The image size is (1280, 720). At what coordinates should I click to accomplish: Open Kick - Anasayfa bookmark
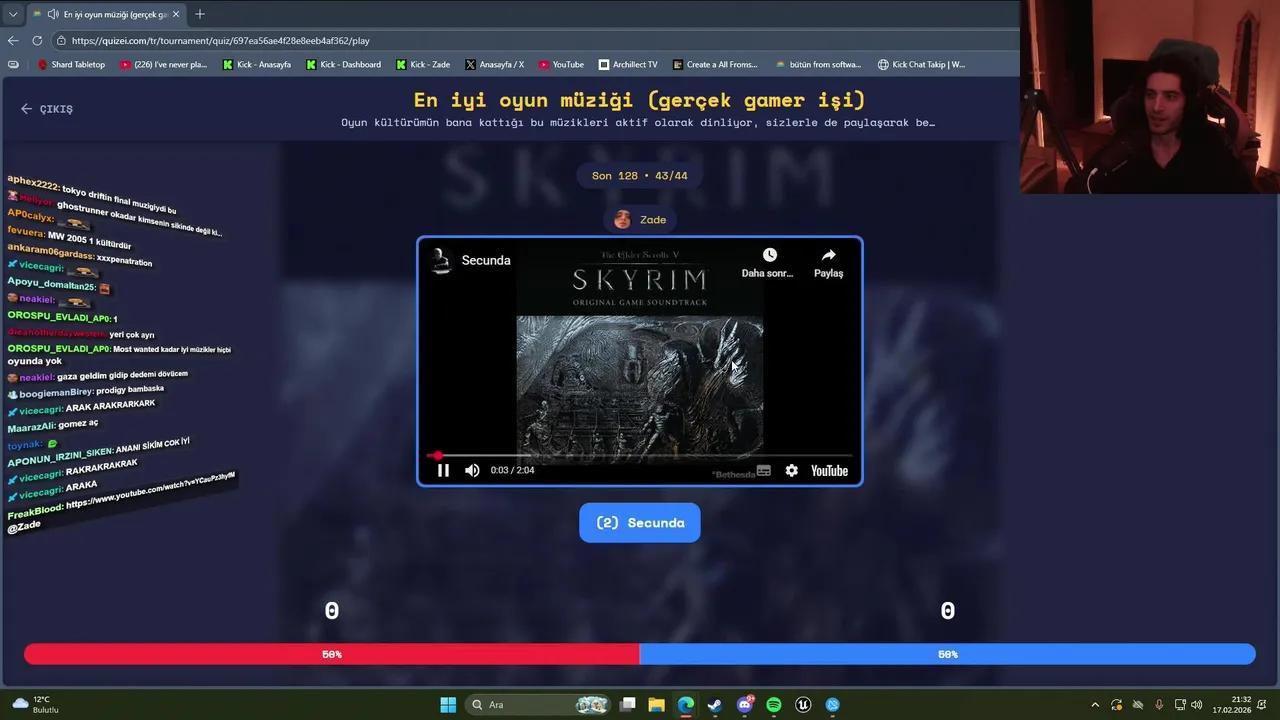257,65
